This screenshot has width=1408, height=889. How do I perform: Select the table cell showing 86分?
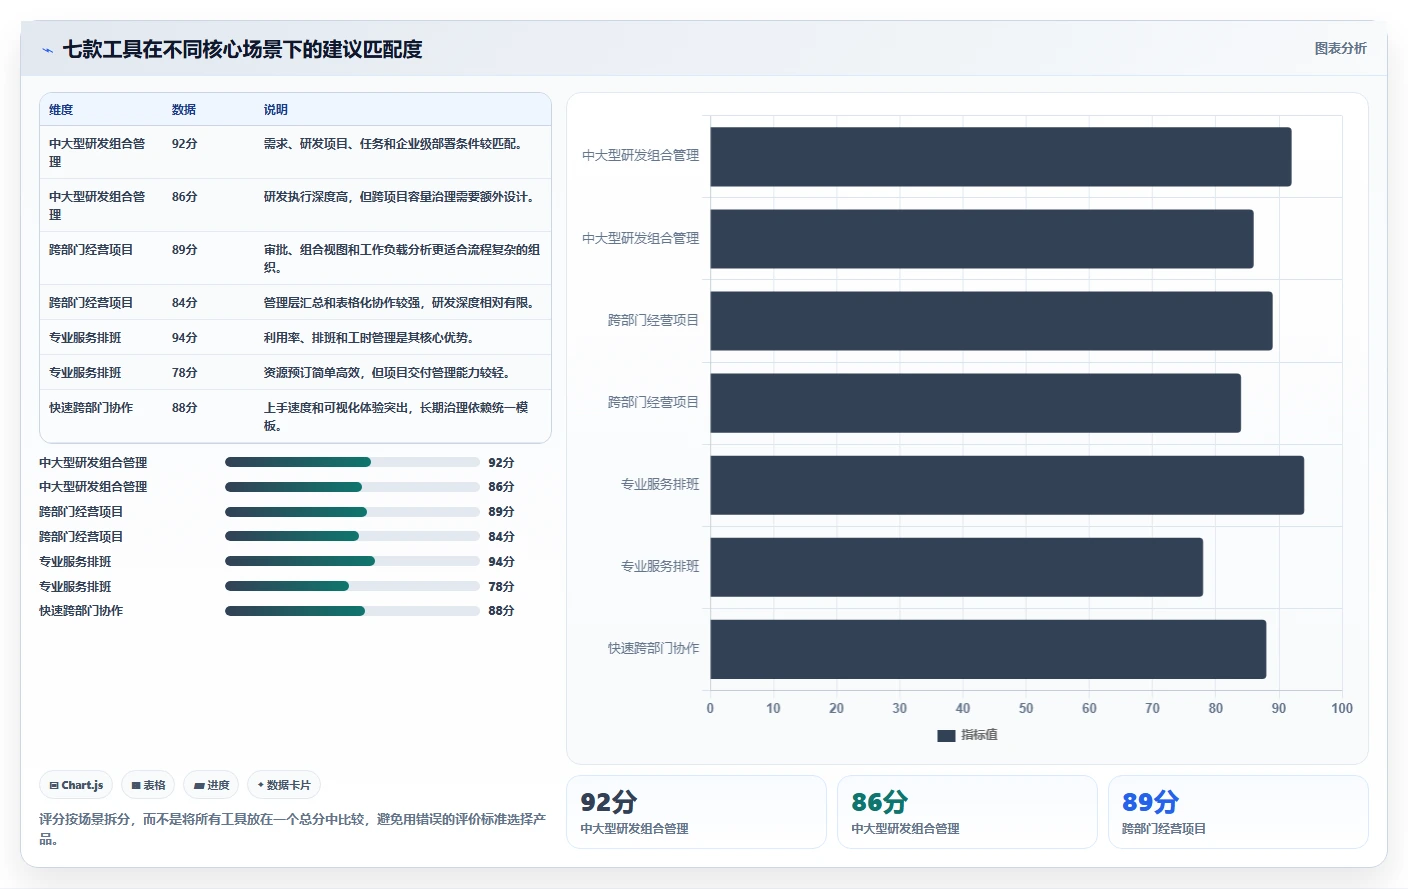pos(185,197)
